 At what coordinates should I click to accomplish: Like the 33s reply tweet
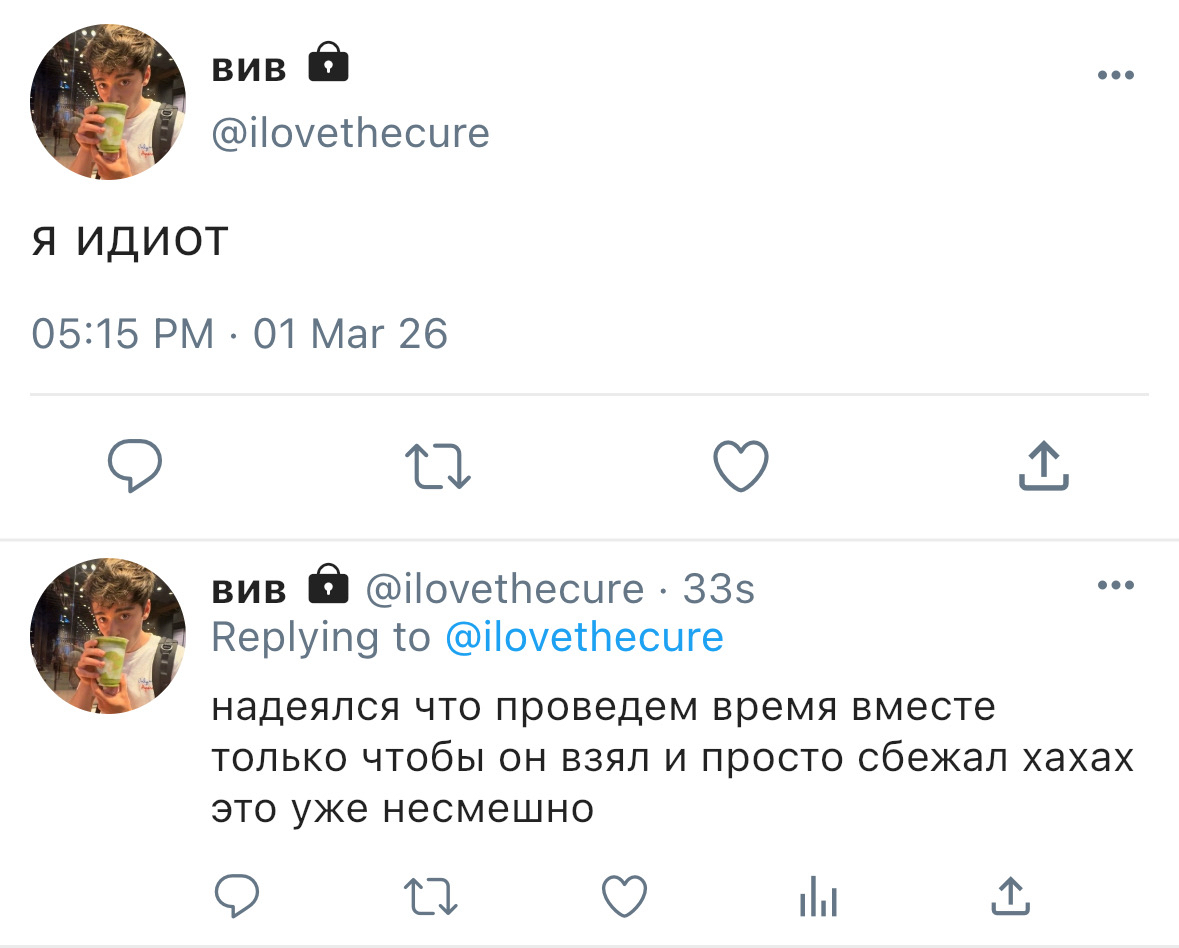(625, 896)
